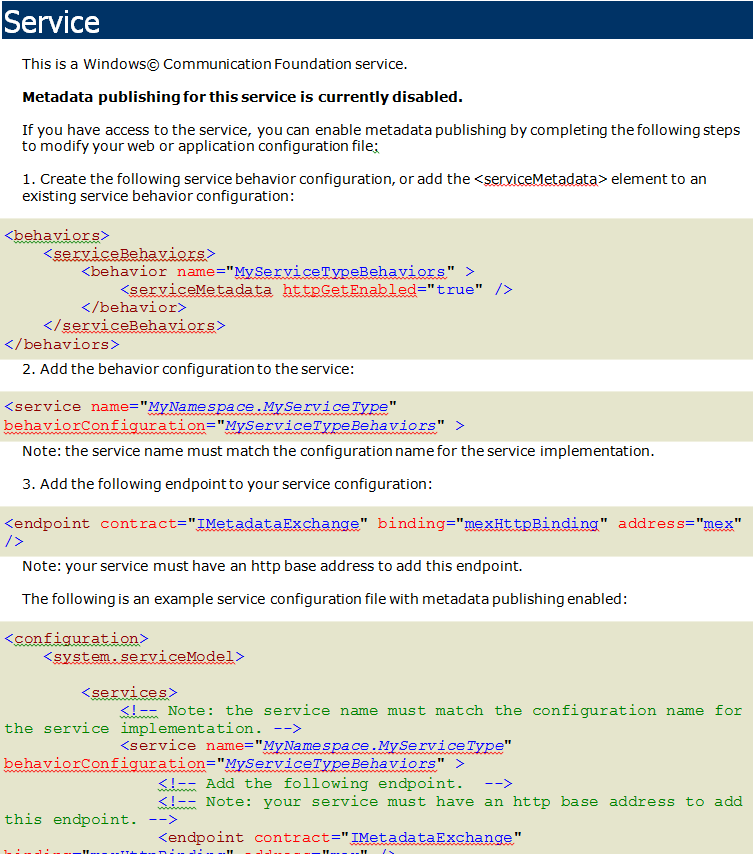Click the closing '</serviceBehaviors>' tag line

pyautogui.click(x=134, y=326)
